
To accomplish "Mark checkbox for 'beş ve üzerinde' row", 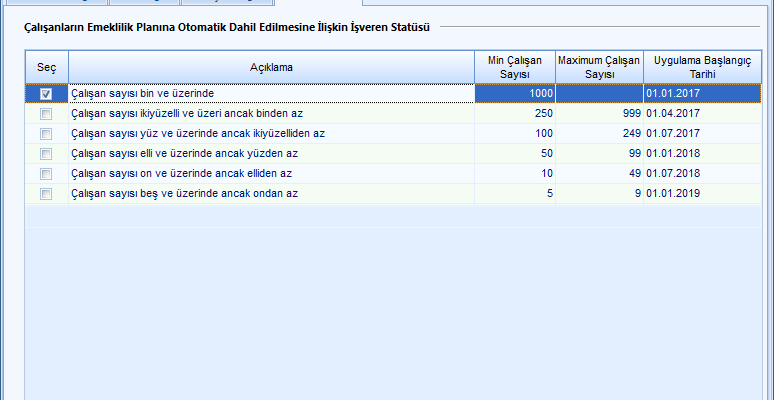I will point(46,194).
